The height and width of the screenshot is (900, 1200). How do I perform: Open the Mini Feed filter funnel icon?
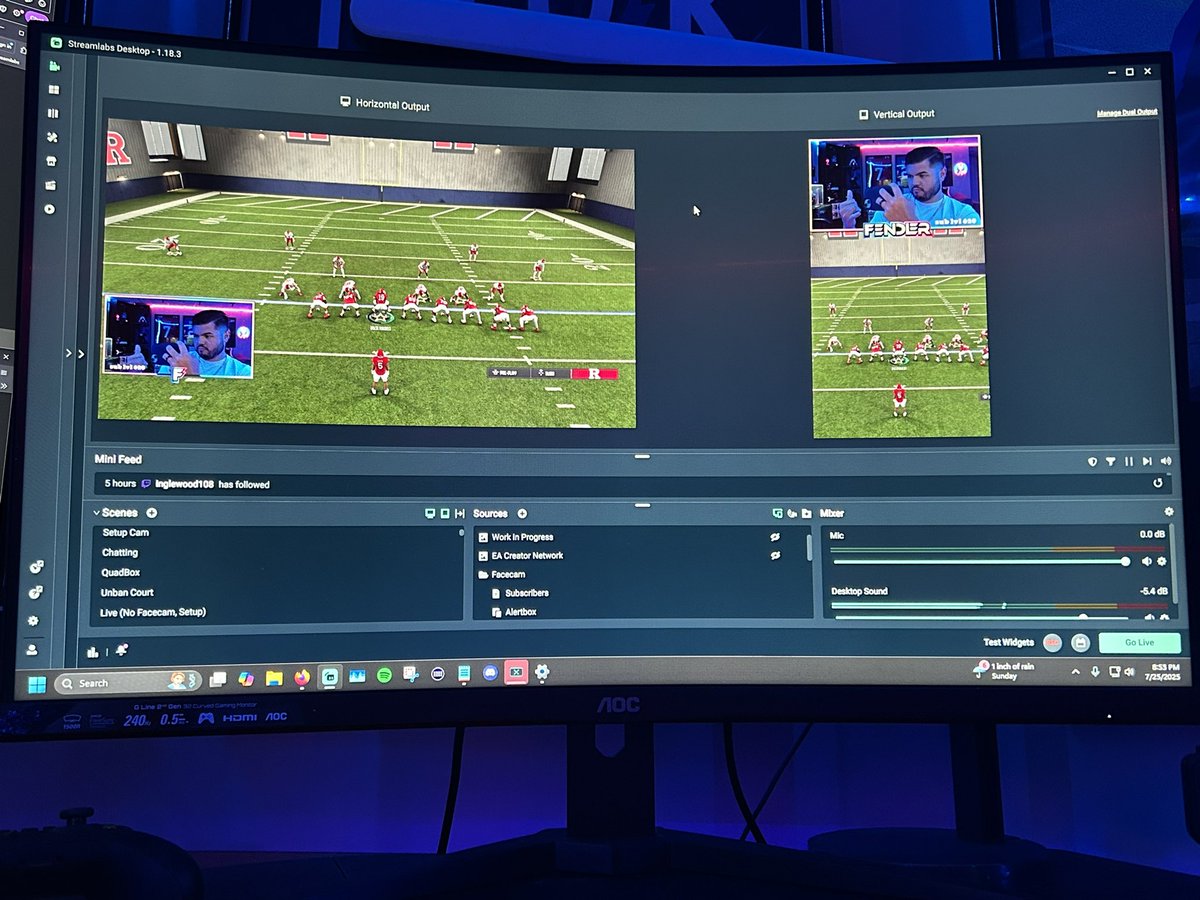point(1110,461)
